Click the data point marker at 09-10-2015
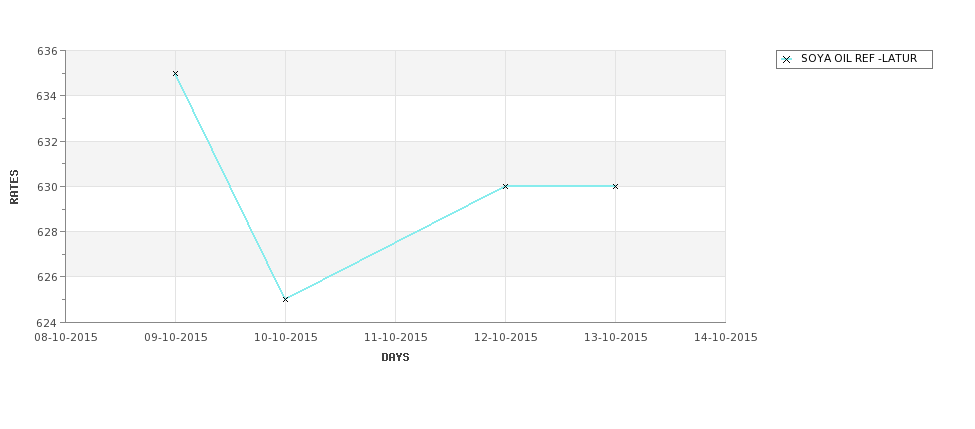The width and height of the screenshot is (975, 429). click(x=175, y=73)
